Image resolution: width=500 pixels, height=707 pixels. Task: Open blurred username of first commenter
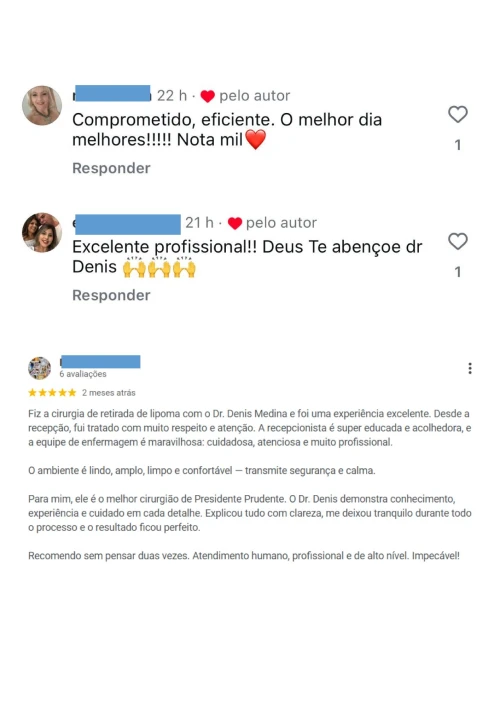point(112,93)
